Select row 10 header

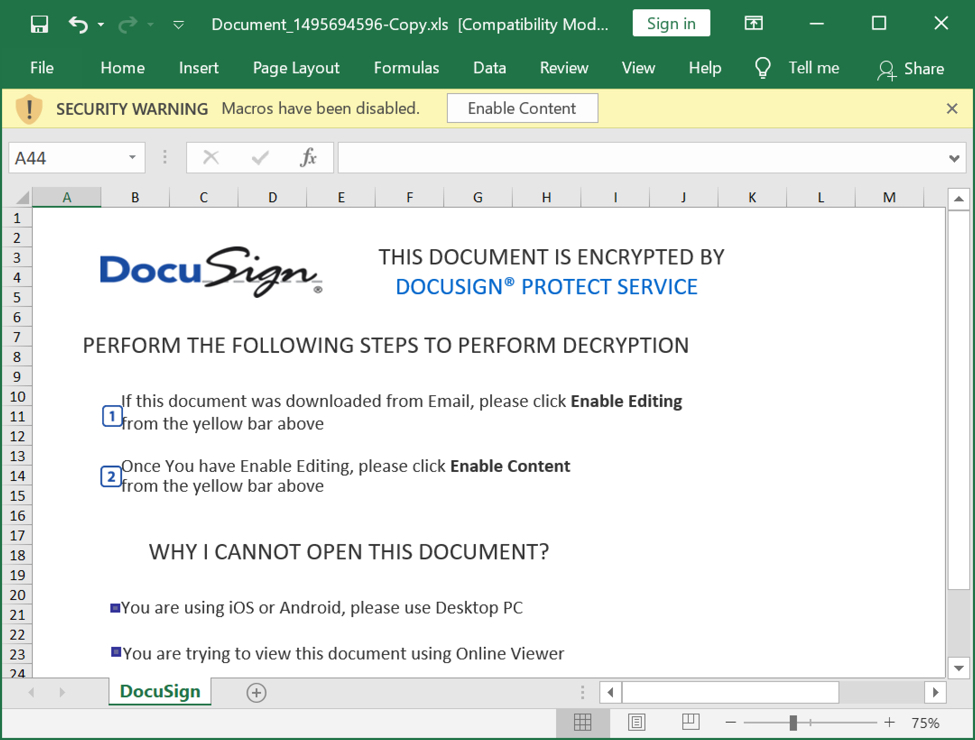coord(17,397)
